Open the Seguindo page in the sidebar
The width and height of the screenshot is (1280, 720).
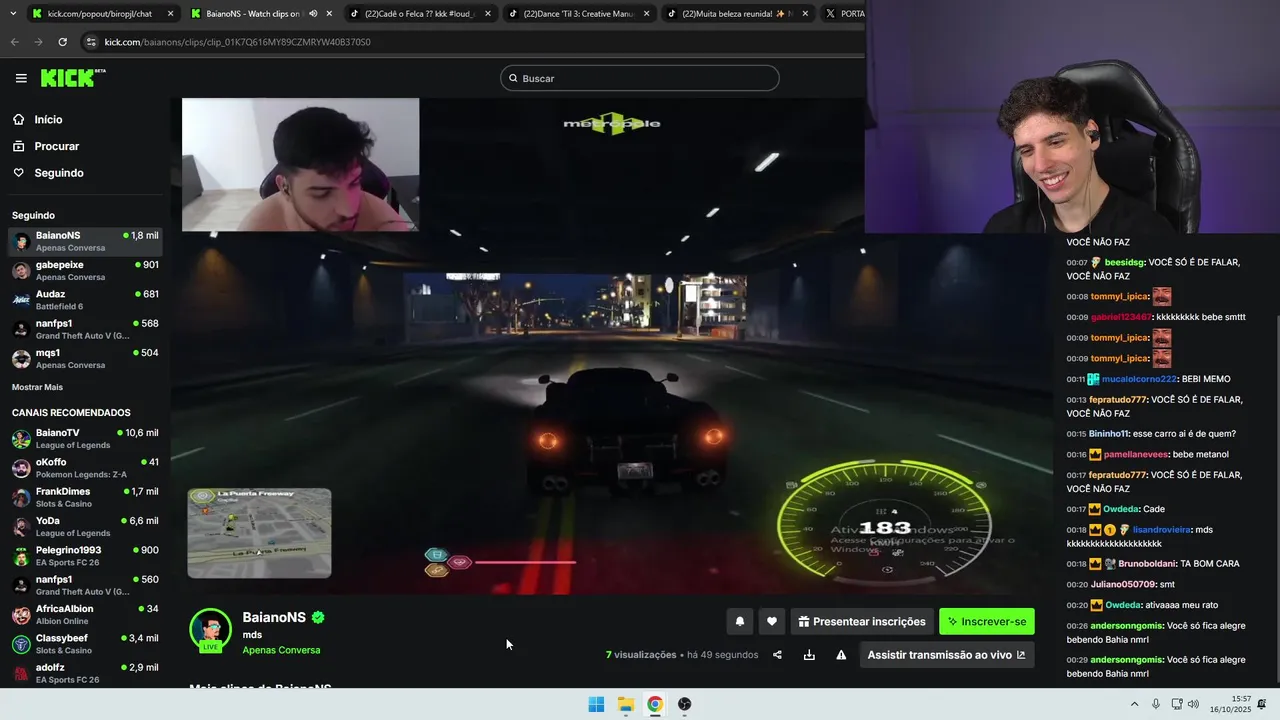click(59, 173)
